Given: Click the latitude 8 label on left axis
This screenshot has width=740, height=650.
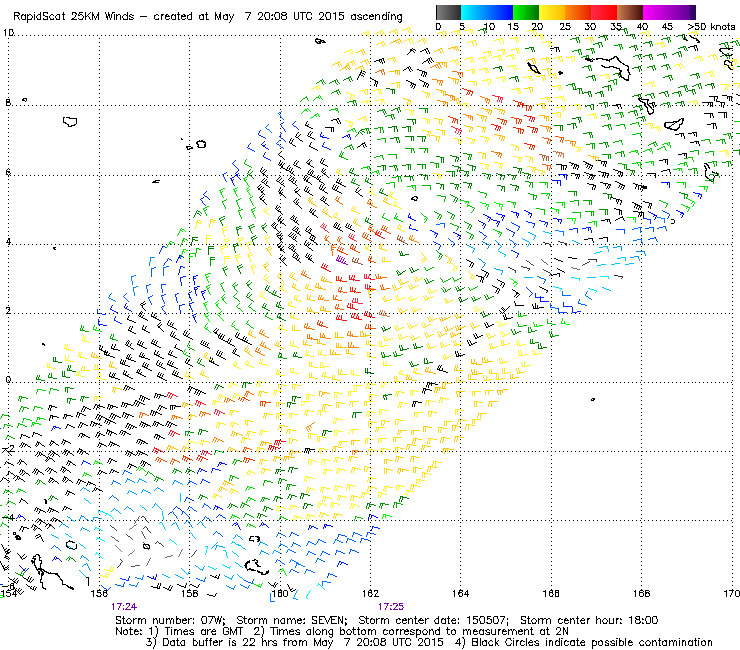Looking at the screenshot, I should (x=8, y=102).
